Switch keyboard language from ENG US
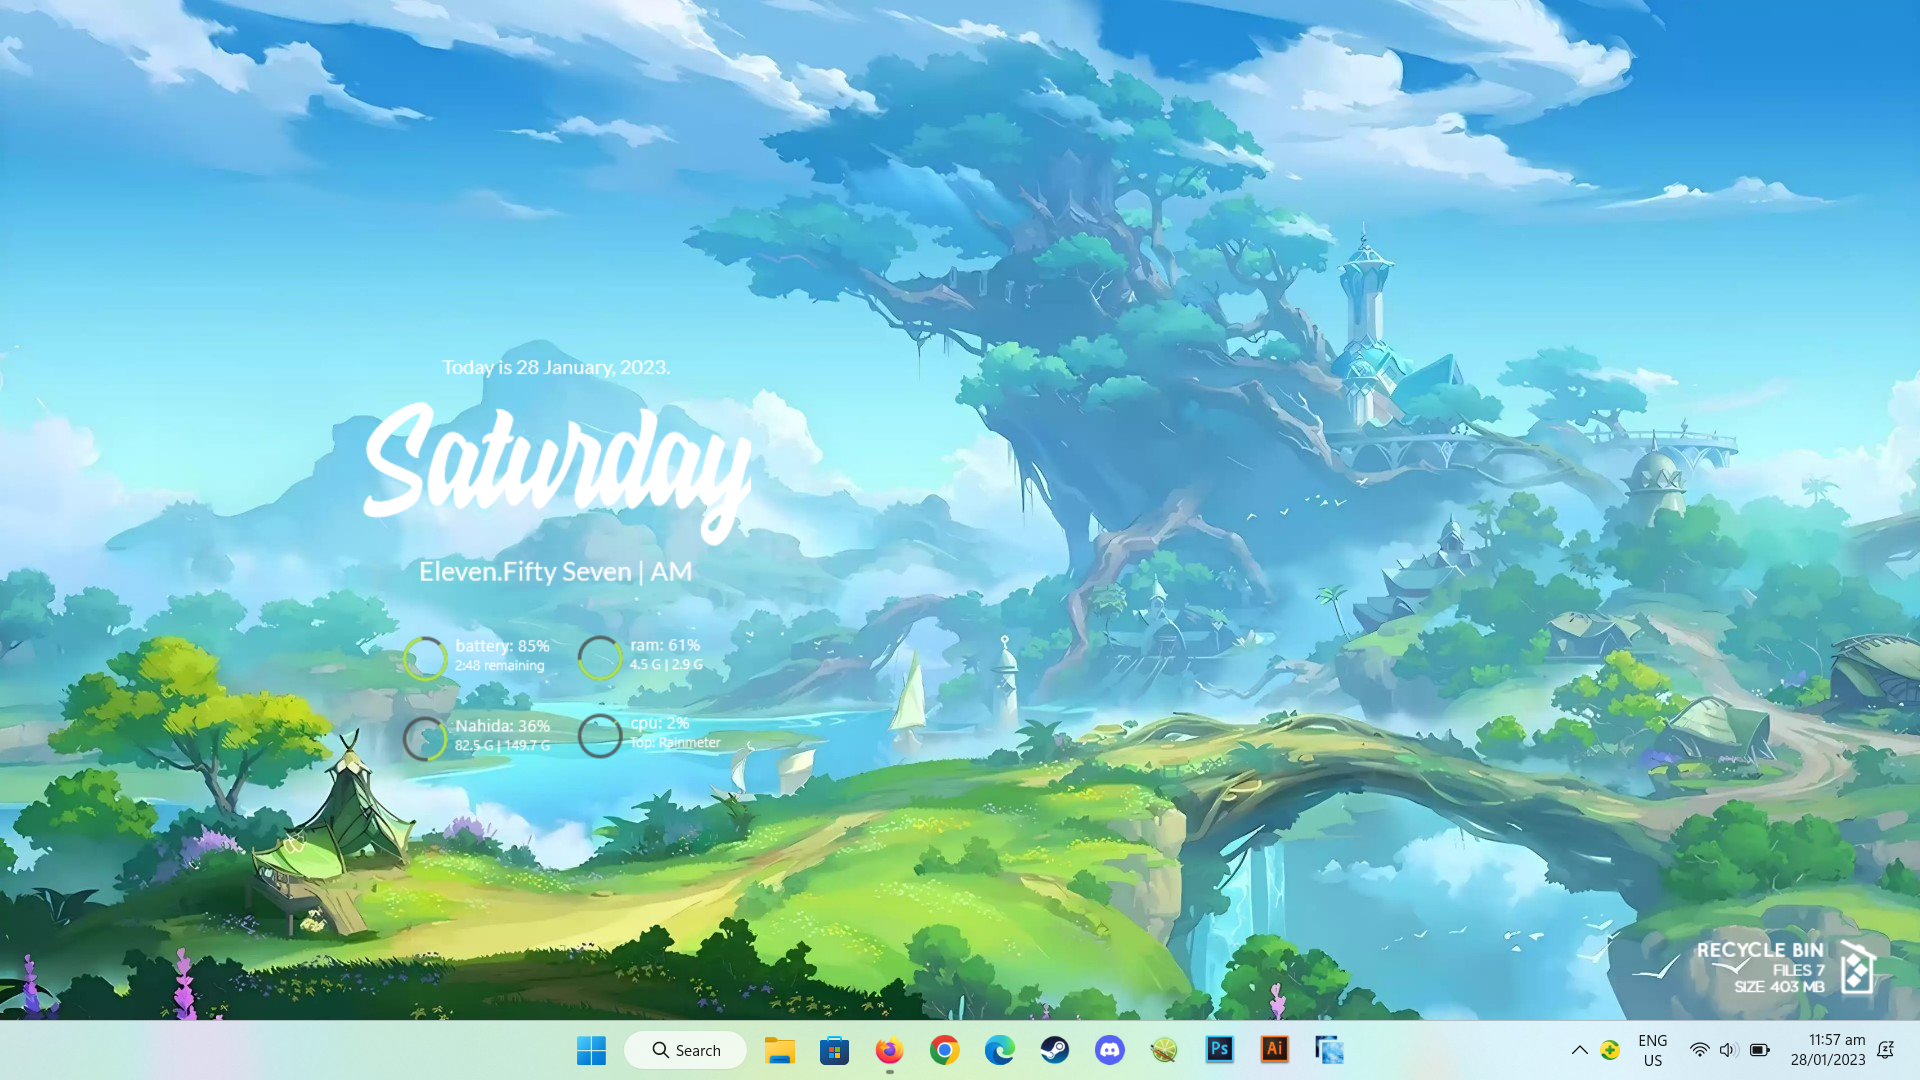The width and height of the screenshot is (1920, 1080). 1651,1050
